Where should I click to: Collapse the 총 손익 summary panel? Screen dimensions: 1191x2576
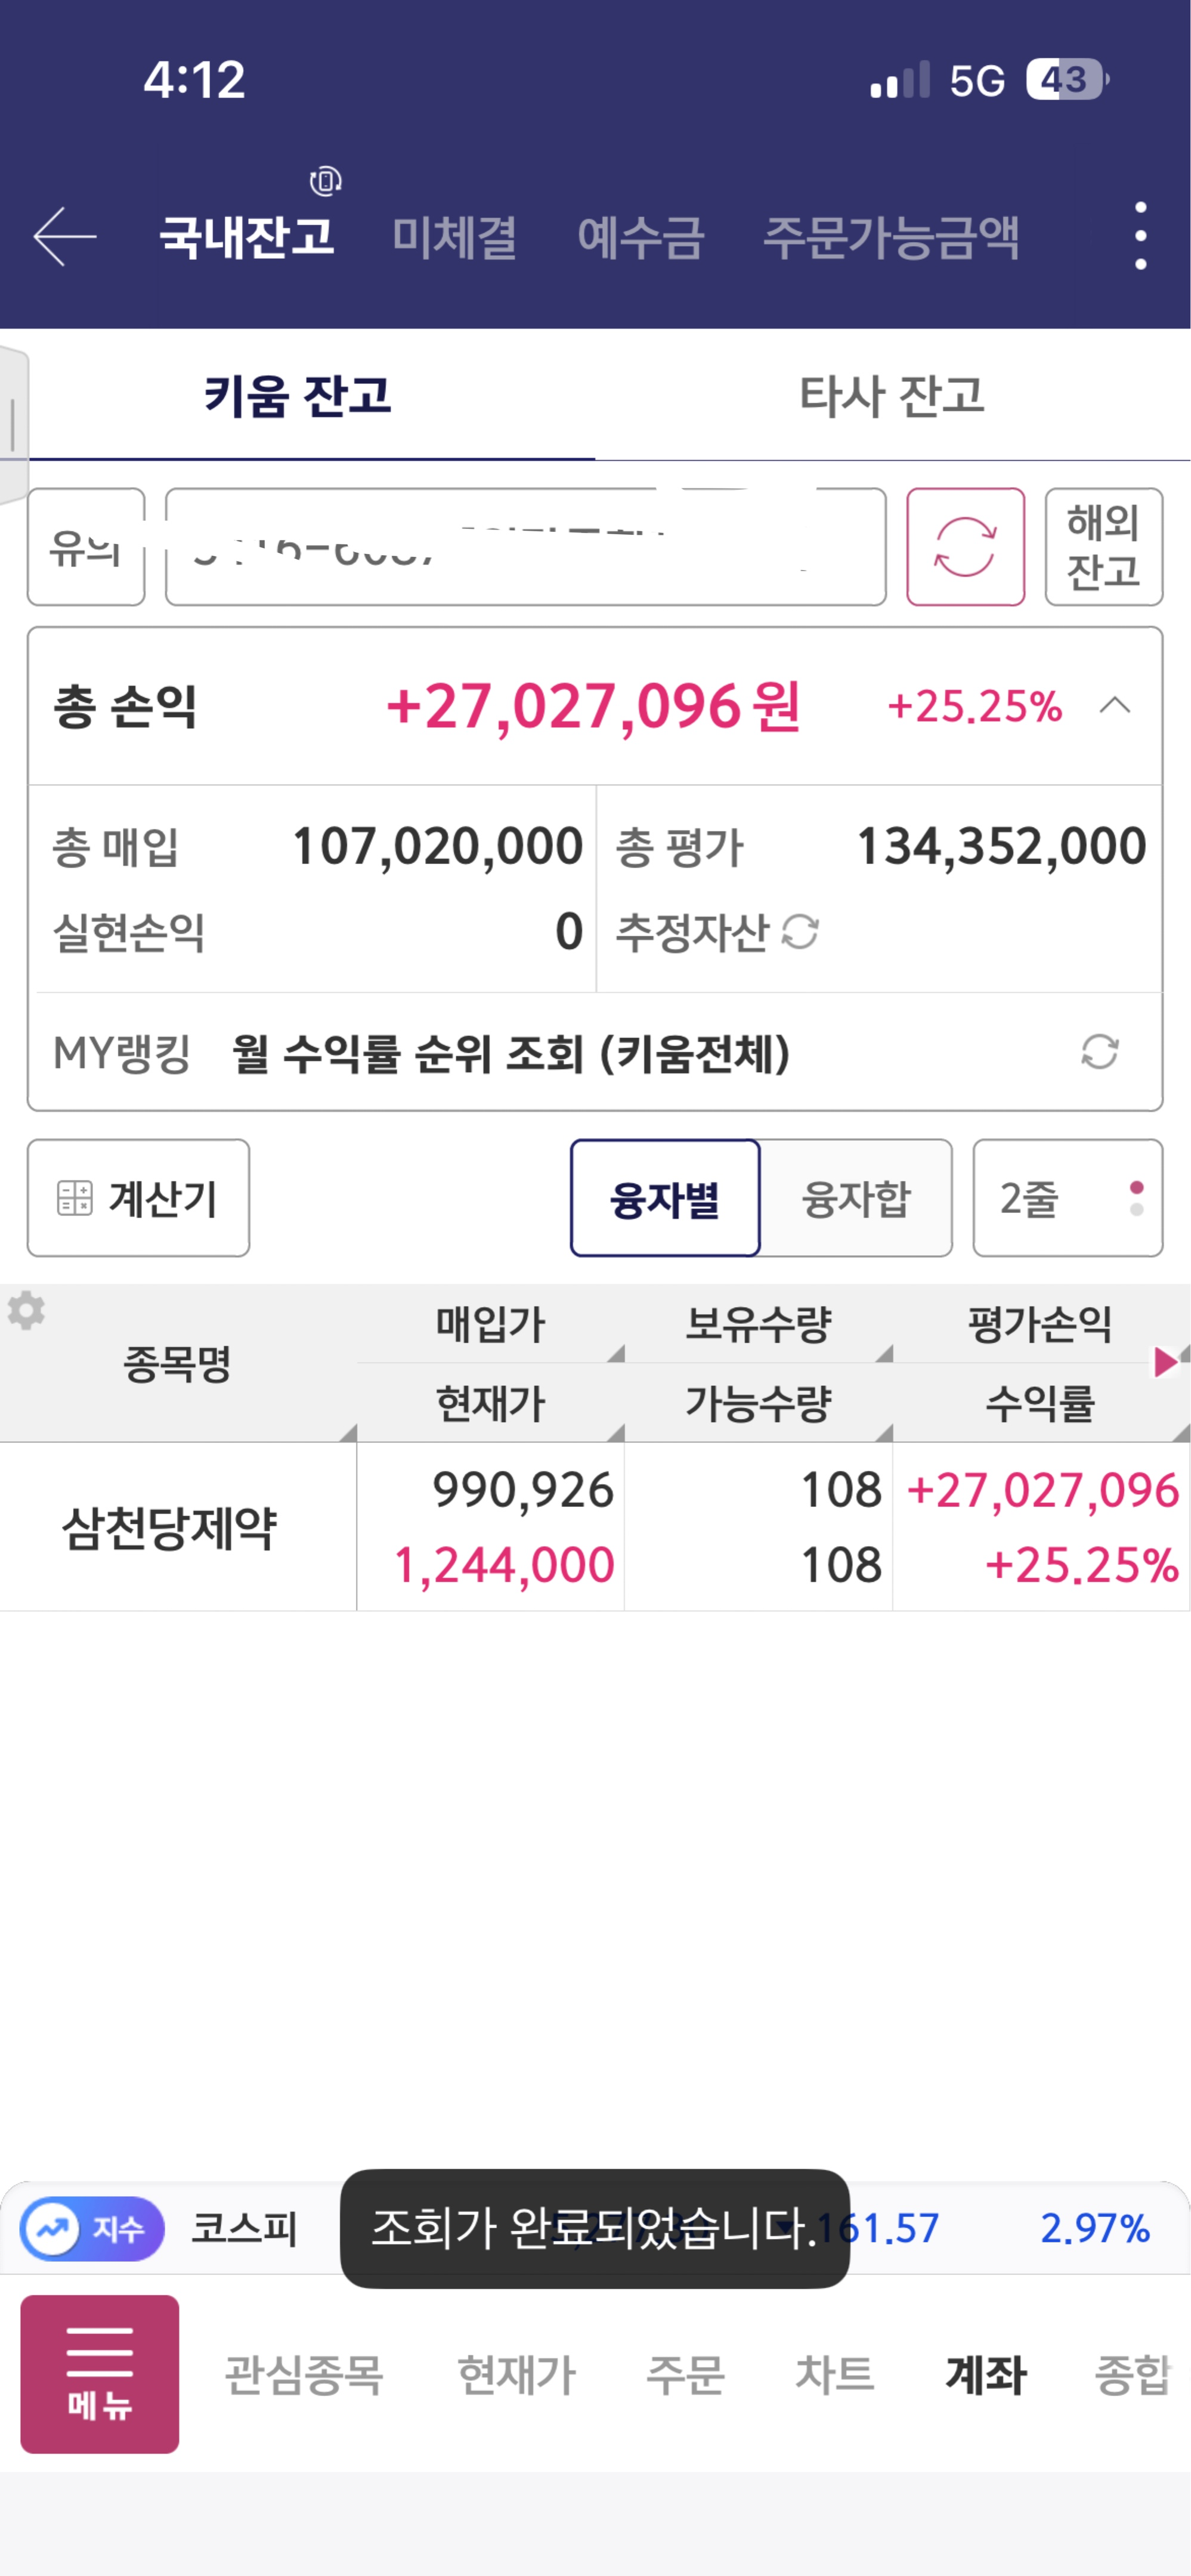1115,706
